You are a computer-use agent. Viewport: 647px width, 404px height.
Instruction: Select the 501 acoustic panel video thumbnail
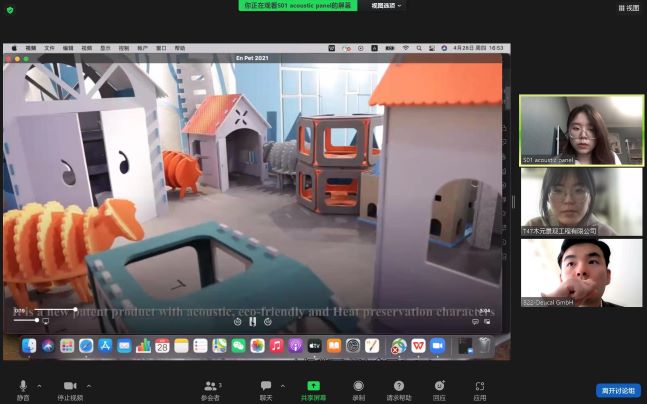(x=581, y=130)
